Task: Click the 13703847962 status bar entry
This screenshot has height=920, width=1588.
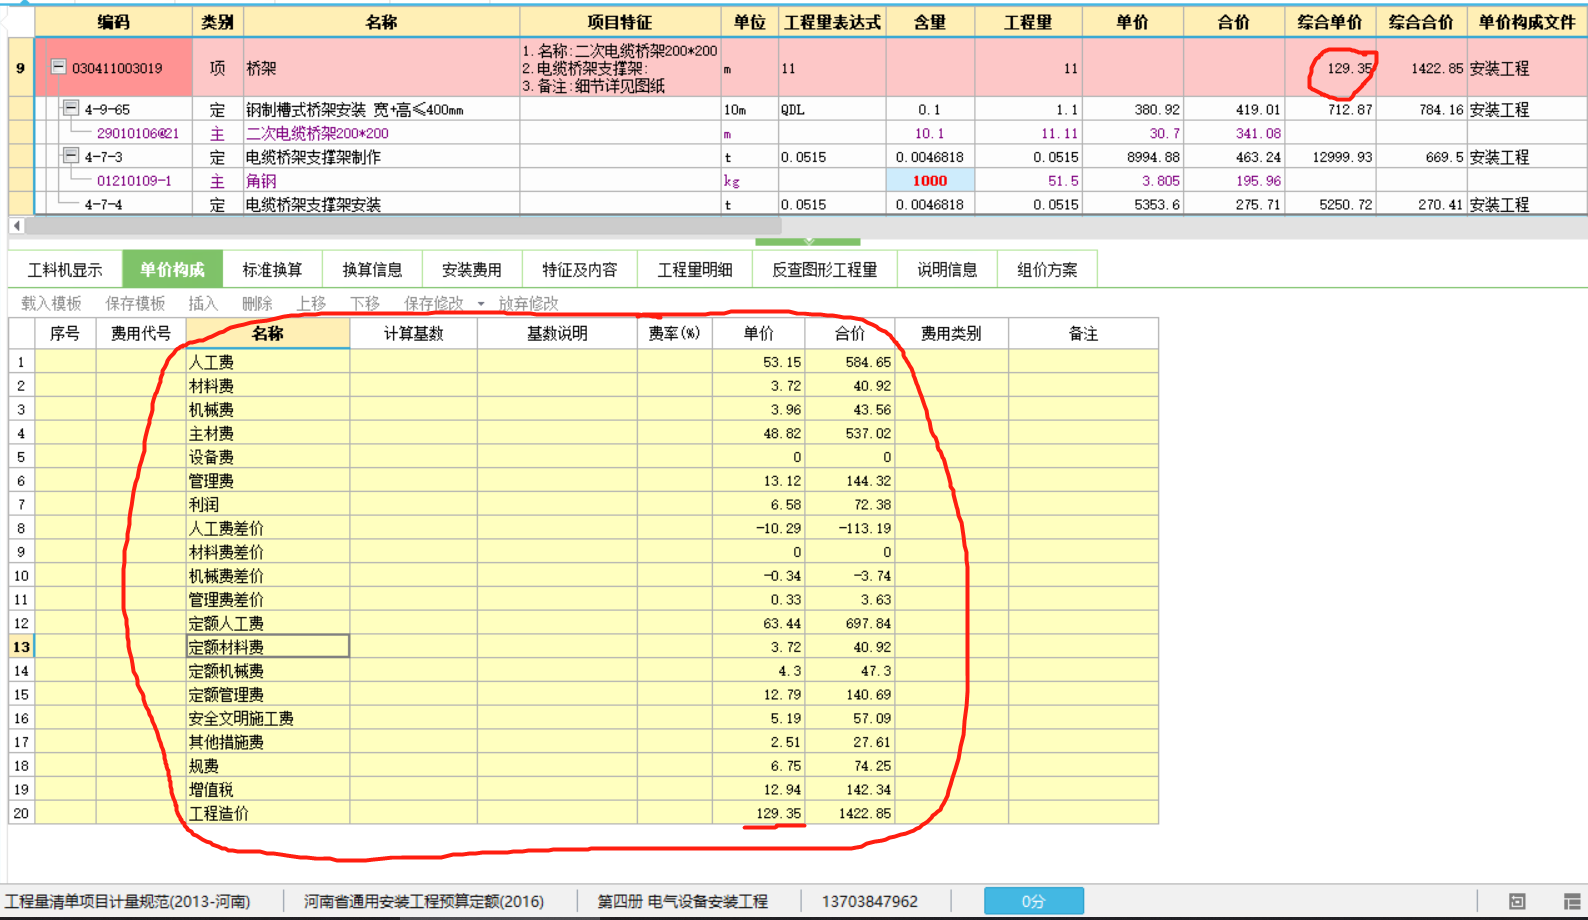Action: tap(870, 901)
